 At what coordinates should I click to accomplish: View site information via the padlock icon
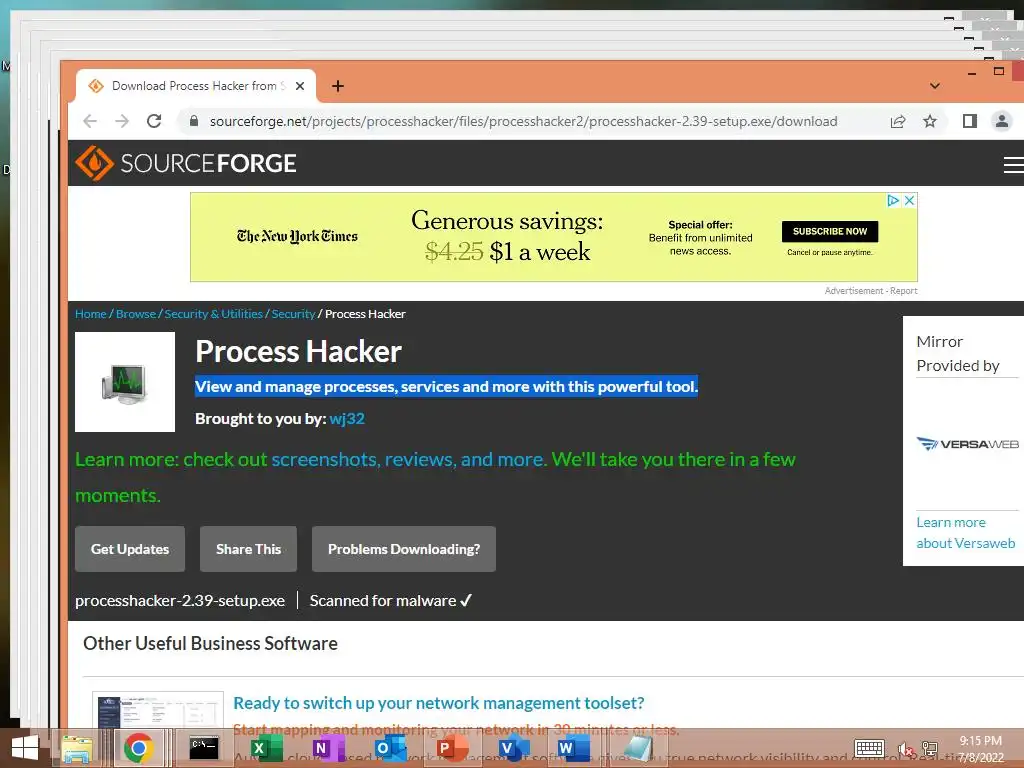point(193,121)
